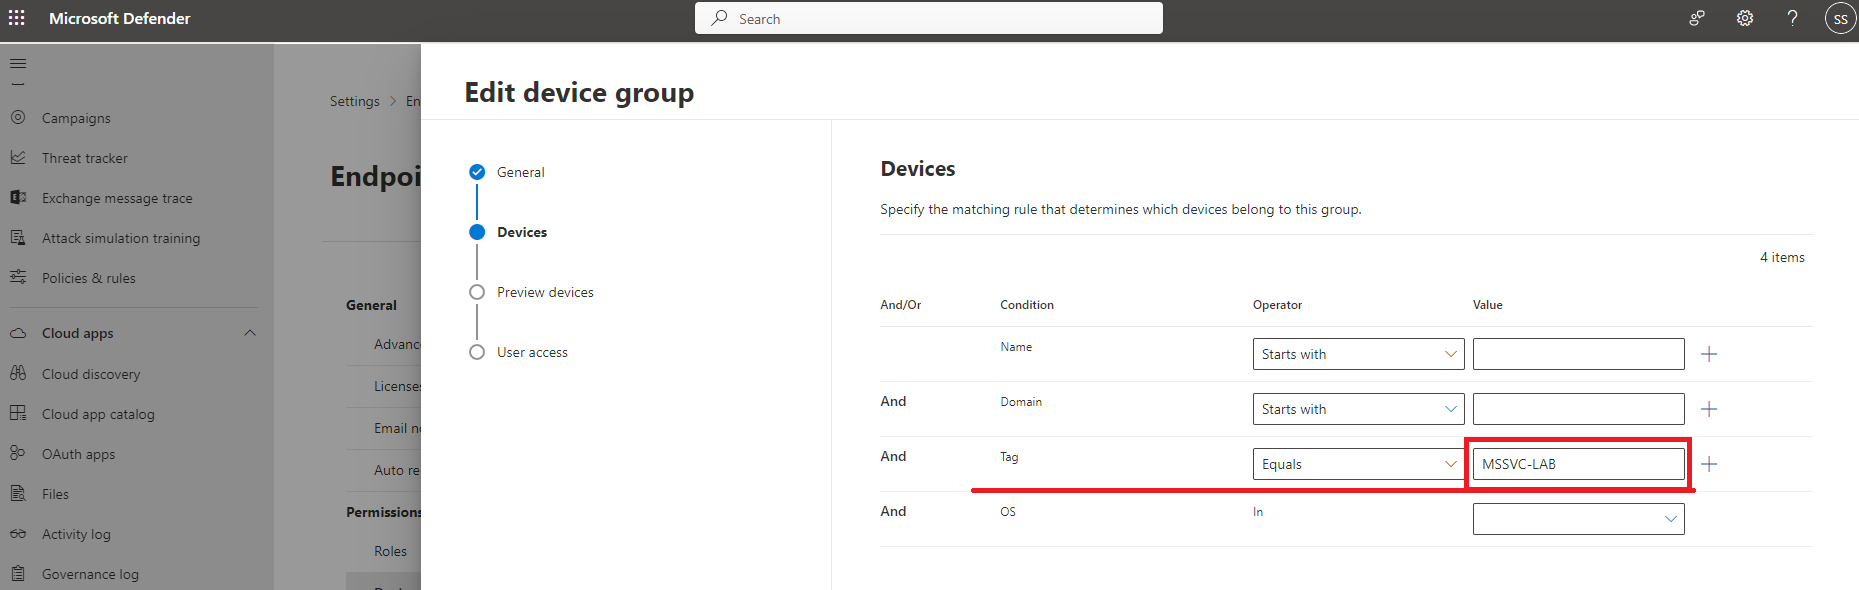Open Attack simulation training in sidebar
Screen dimensions: 1859x590
(121, 238)
